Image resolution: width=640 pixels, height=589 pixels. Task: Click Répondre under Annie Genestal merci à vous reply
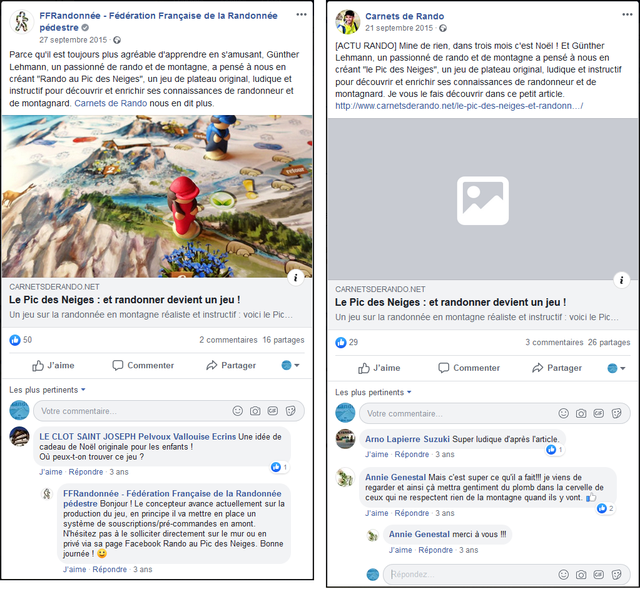pos(436,550)
